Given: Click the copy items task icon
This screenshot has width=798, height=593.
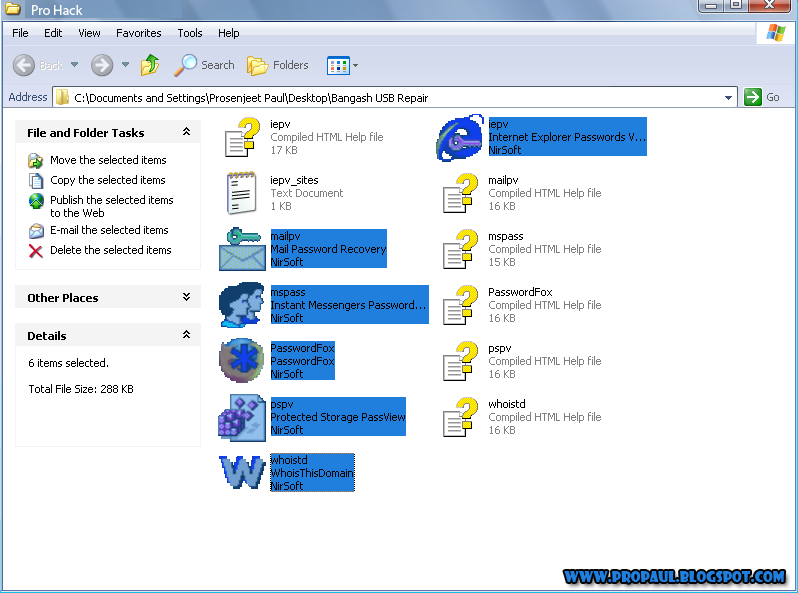Looking at the screenshot, I should pos(36,181).
